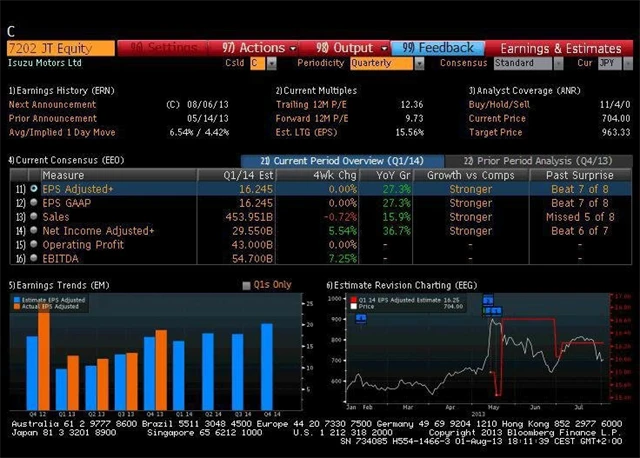Click the Q4 12 orange actual EPS bar

coord(44,359)
